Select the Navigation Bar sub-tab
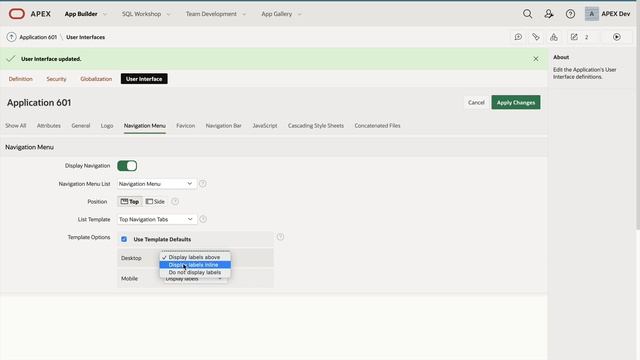This screenshot has height=360, width=640. pyautogui.click(x=224, y=126)
